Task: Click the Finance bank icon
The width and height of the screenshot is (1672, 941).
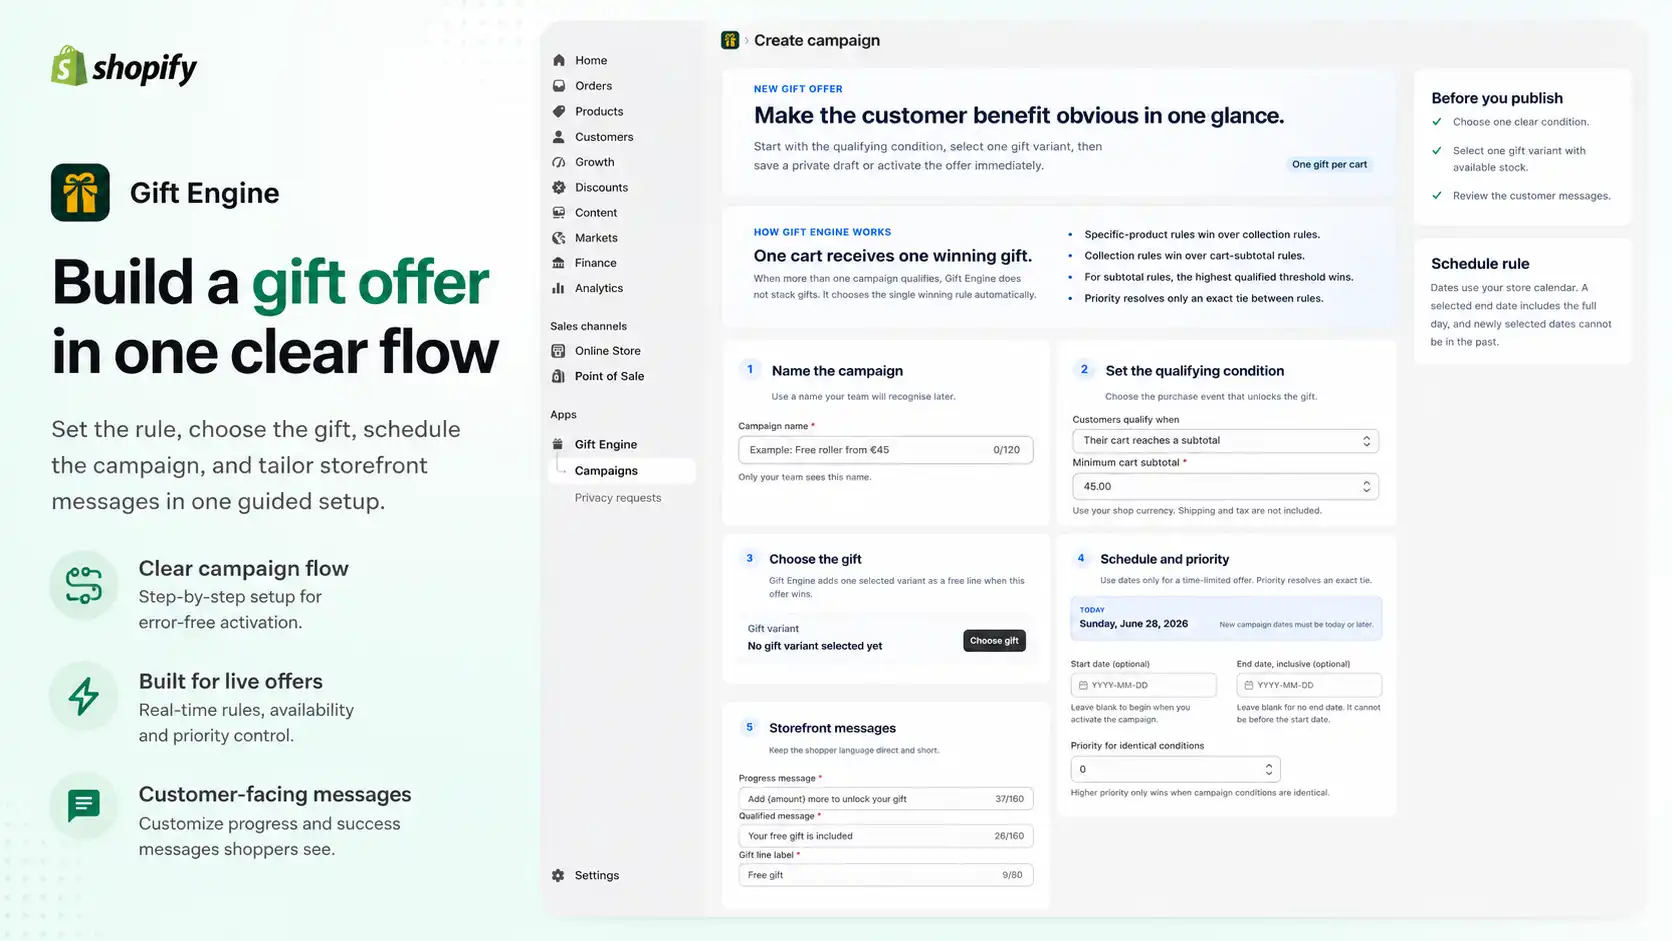Action: (x=559, y=263)
